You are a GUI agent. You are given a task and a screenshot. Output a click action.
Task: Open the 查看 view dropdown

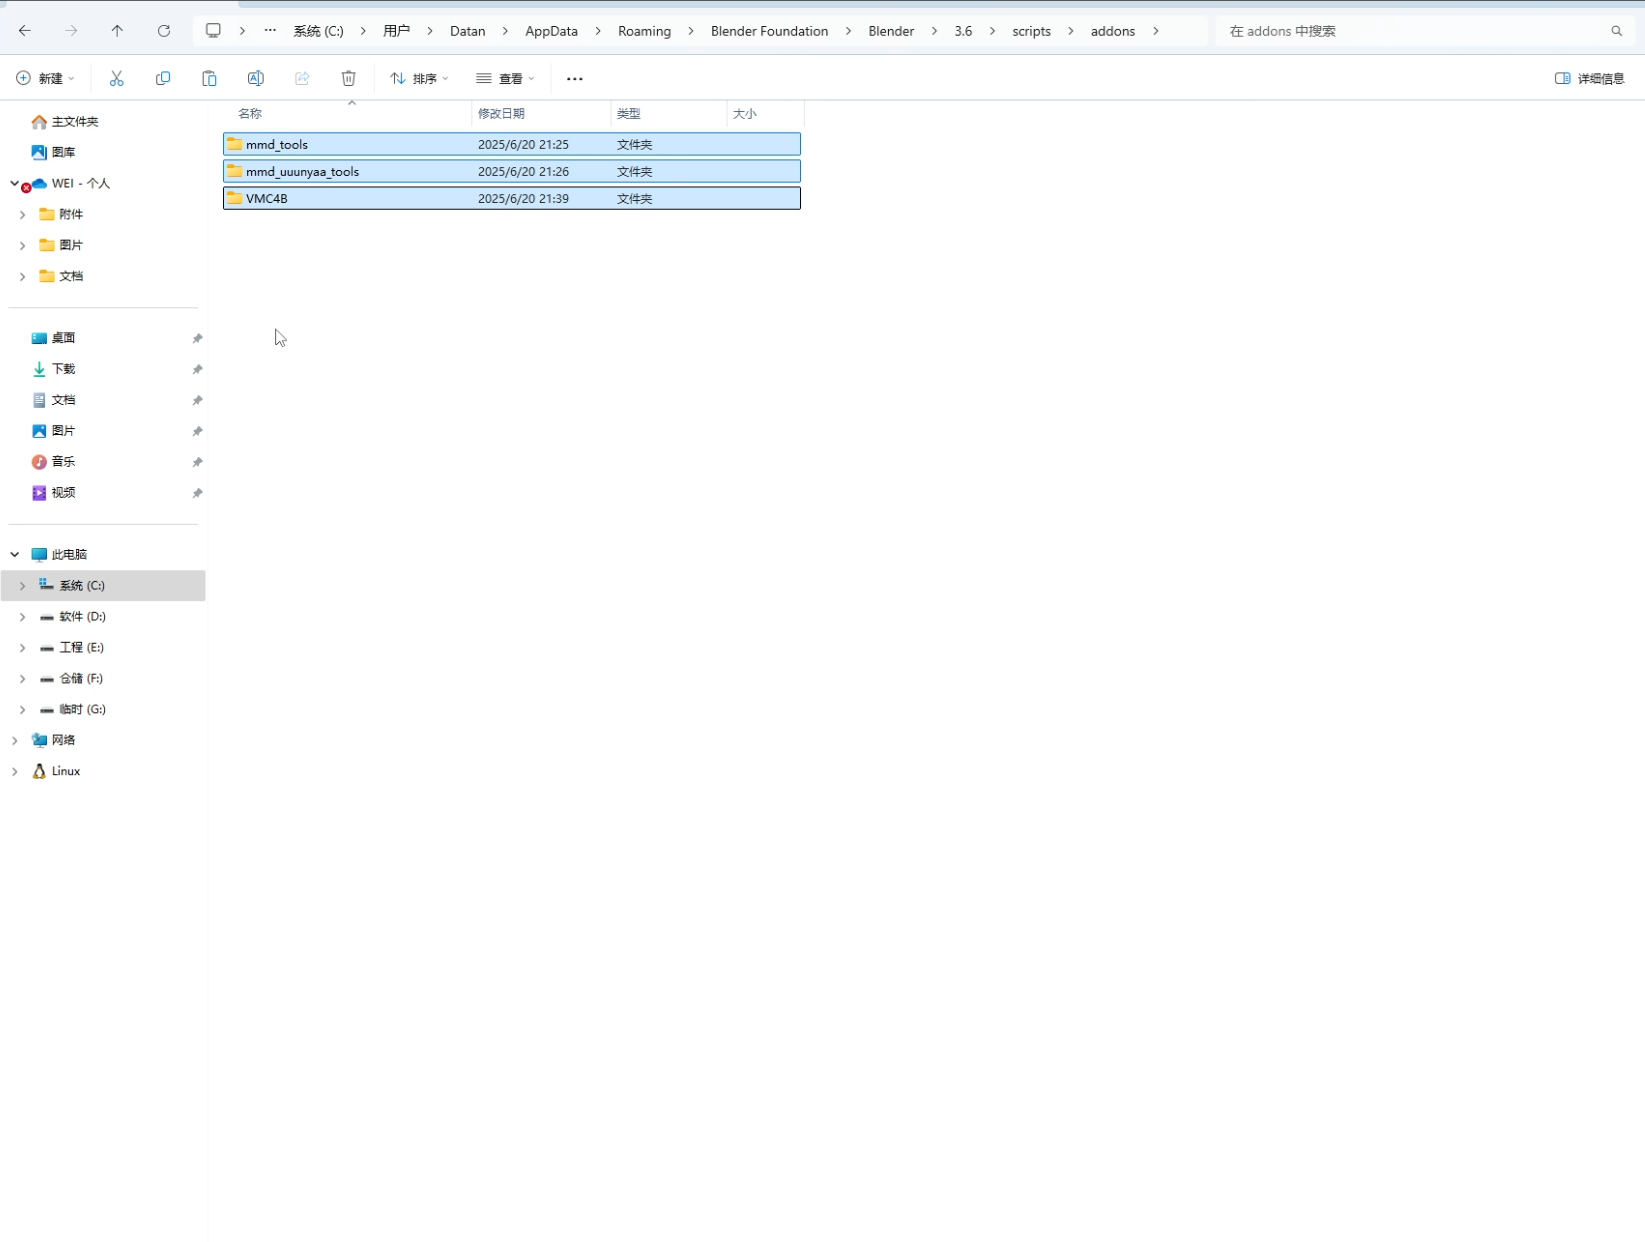point(505,78)
